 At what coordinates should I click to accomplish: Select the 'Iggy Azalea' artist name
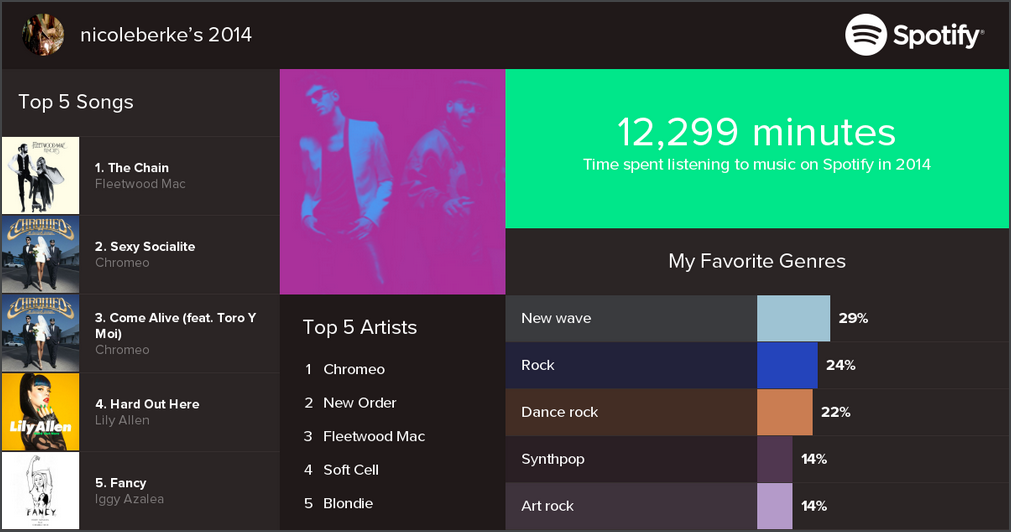(x=129, y=499)
